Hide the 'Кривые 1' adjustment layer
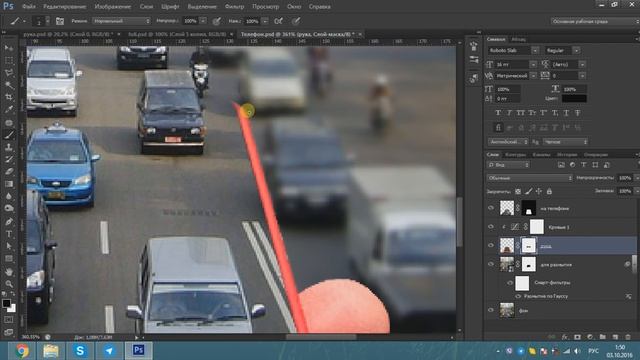Image resolution: width=640 pixels, height=360 pixels. tap(491, 227)
